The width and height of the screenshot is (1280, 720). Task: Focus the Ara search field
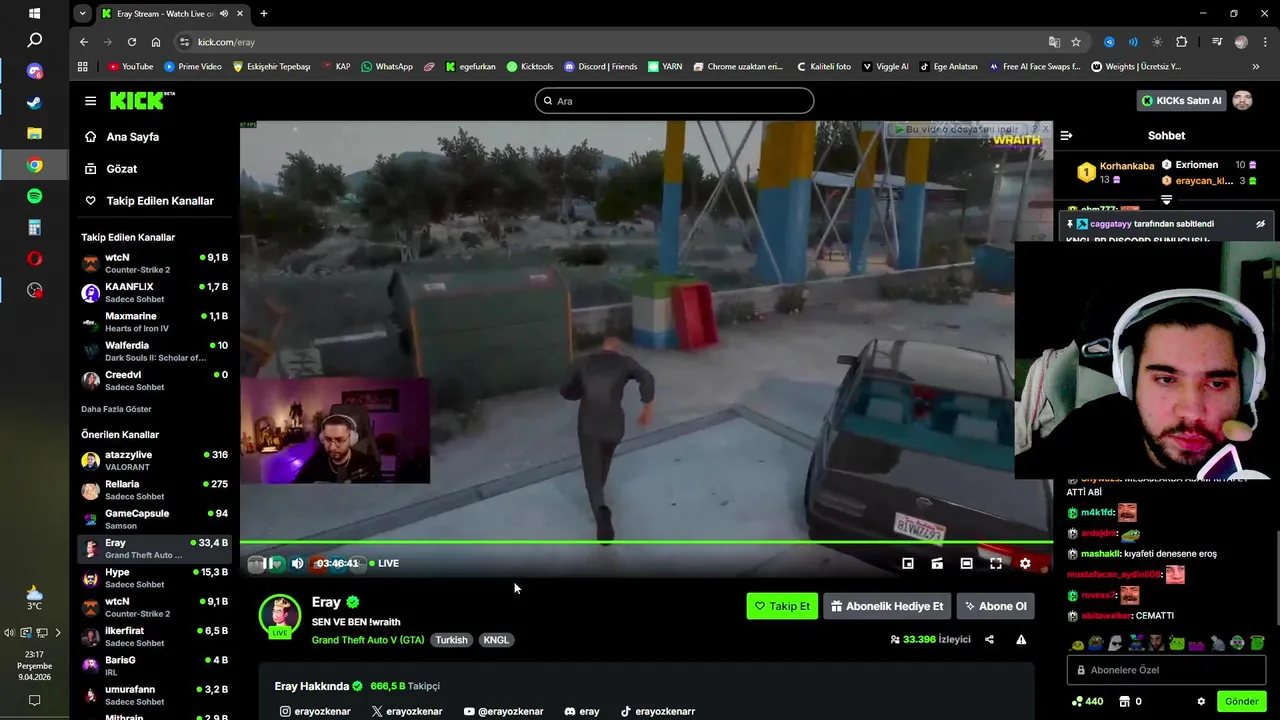674,101
